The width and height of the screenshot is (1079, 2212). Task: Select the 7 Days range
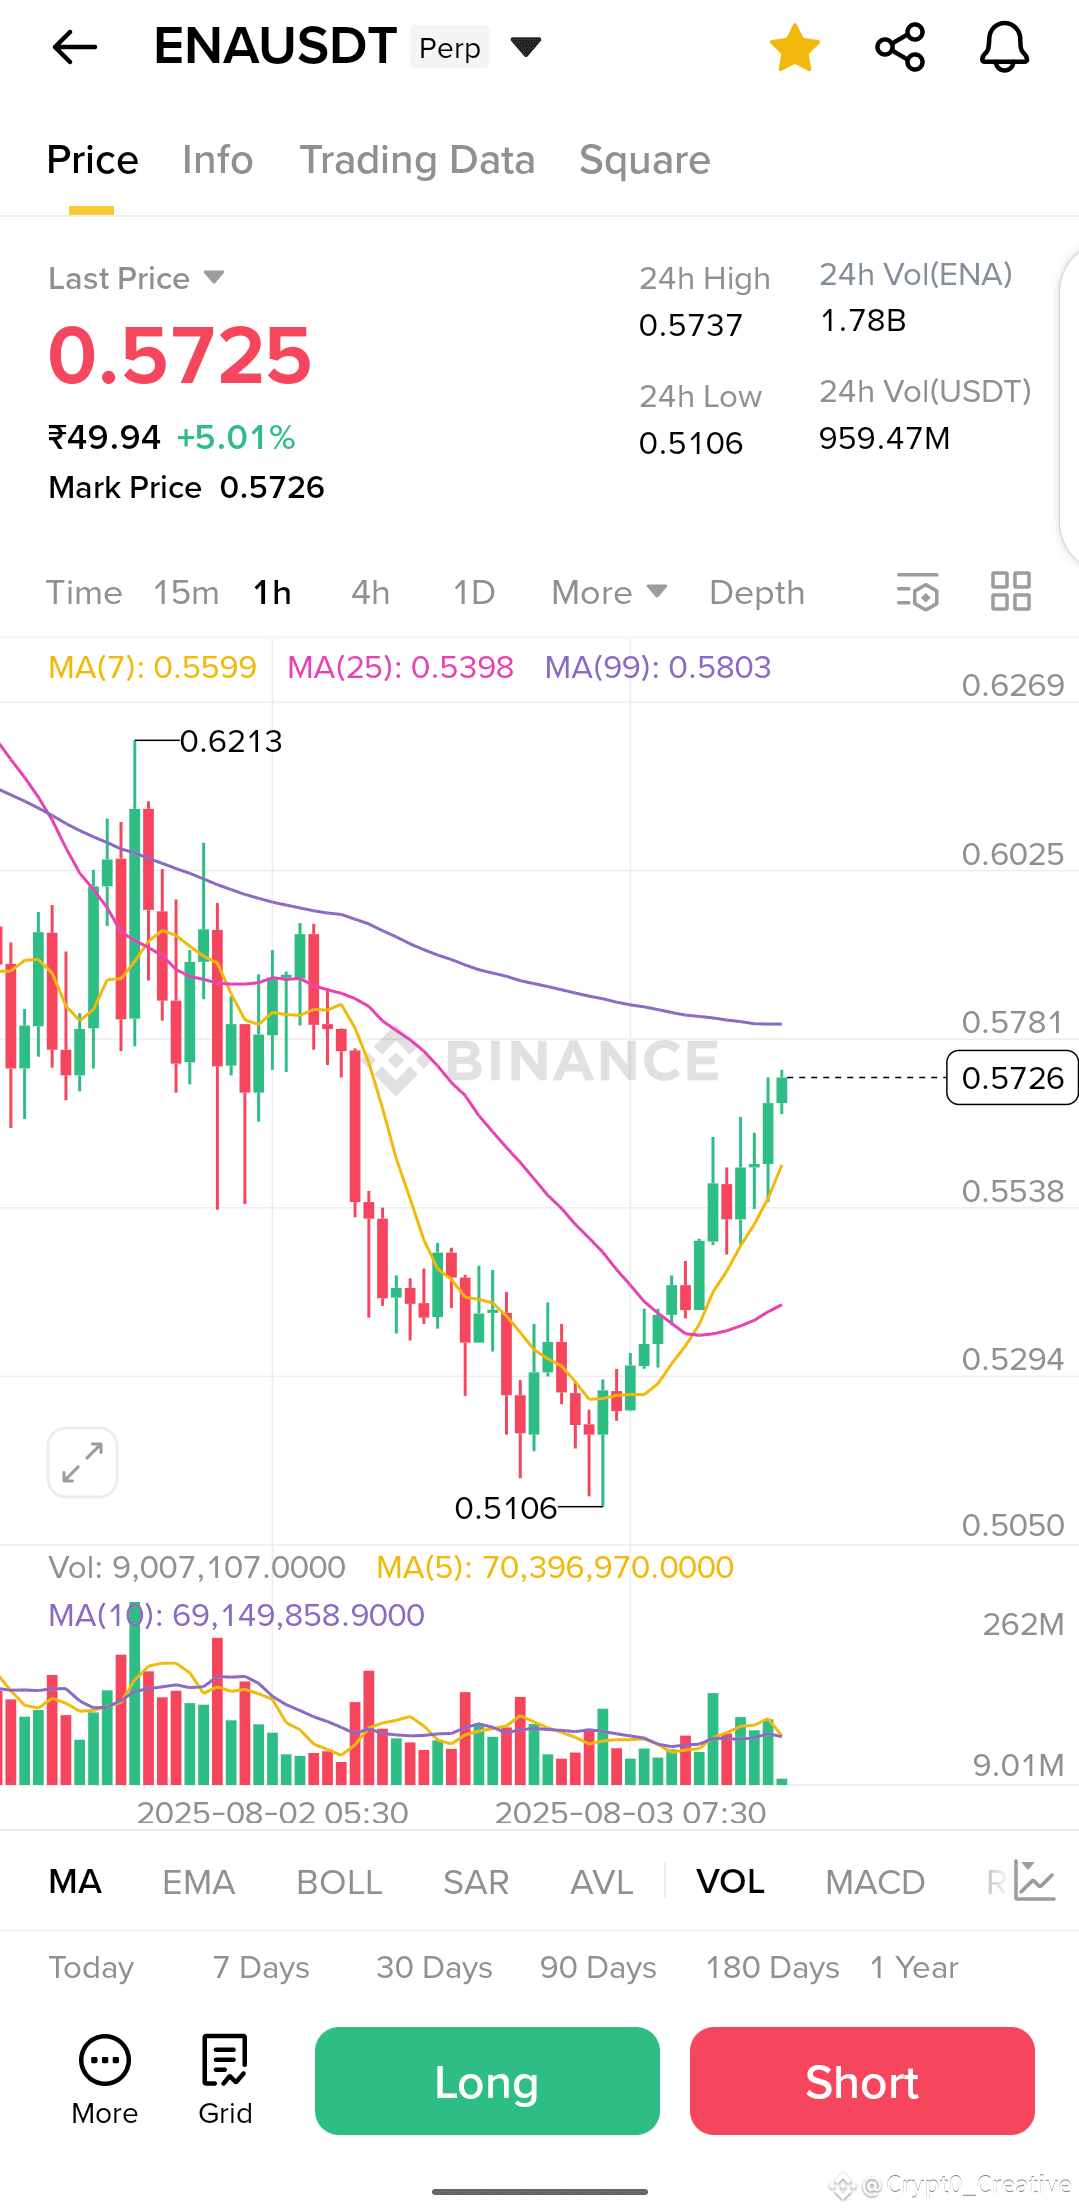(261, 1967)
